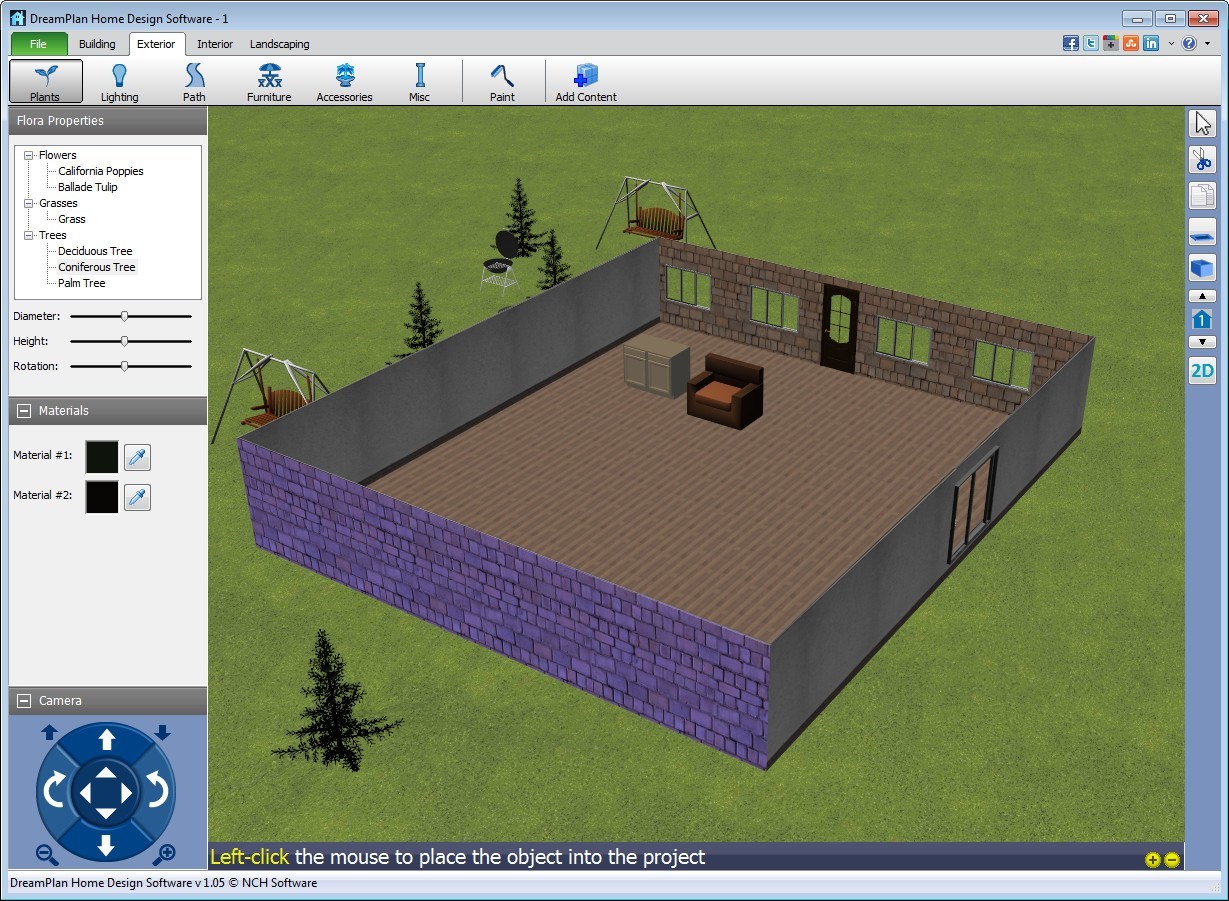Collapse the Flowers tree node
This screenshot has height=901, width=1229.
tap(29, 155)
